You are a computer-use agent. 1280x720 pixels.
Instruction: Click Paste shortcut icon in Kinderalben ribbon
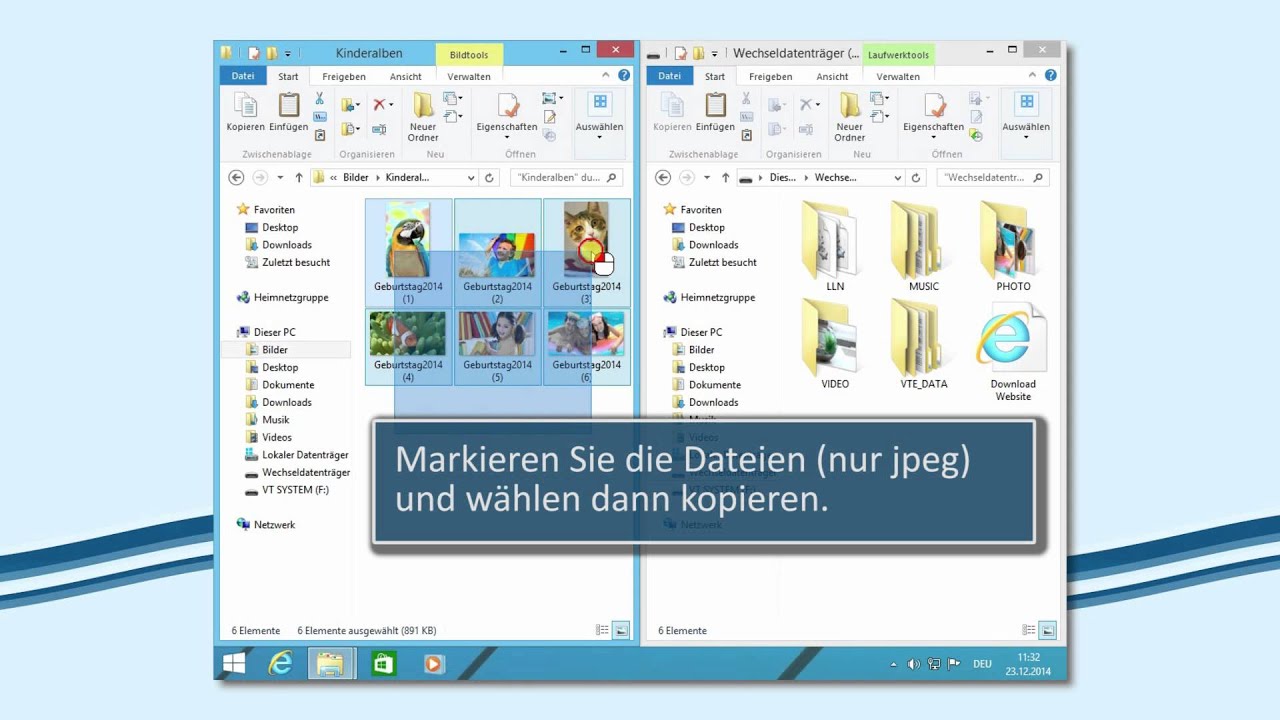click(320, 135)
